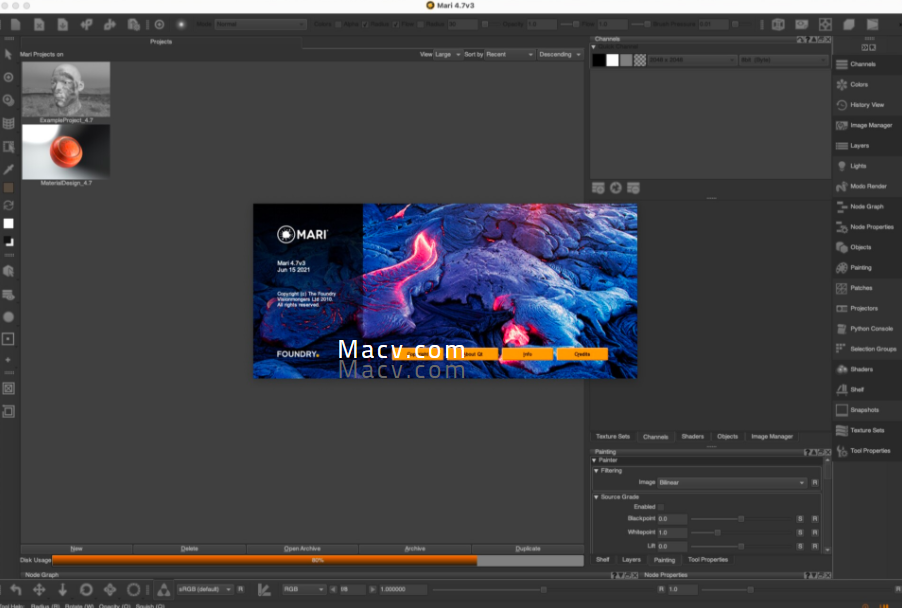Viewport: 902px width, 608px height.
Task: Click the Duplicate project button
Action: 527,548
